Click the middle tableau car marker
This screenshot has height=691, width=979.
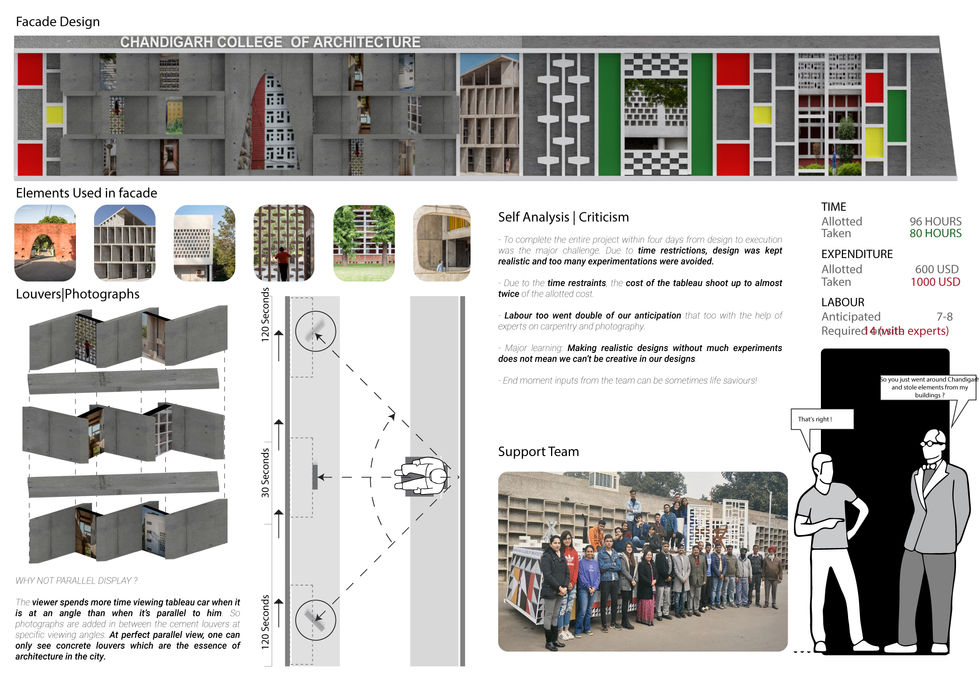click(x=315, y=477)
